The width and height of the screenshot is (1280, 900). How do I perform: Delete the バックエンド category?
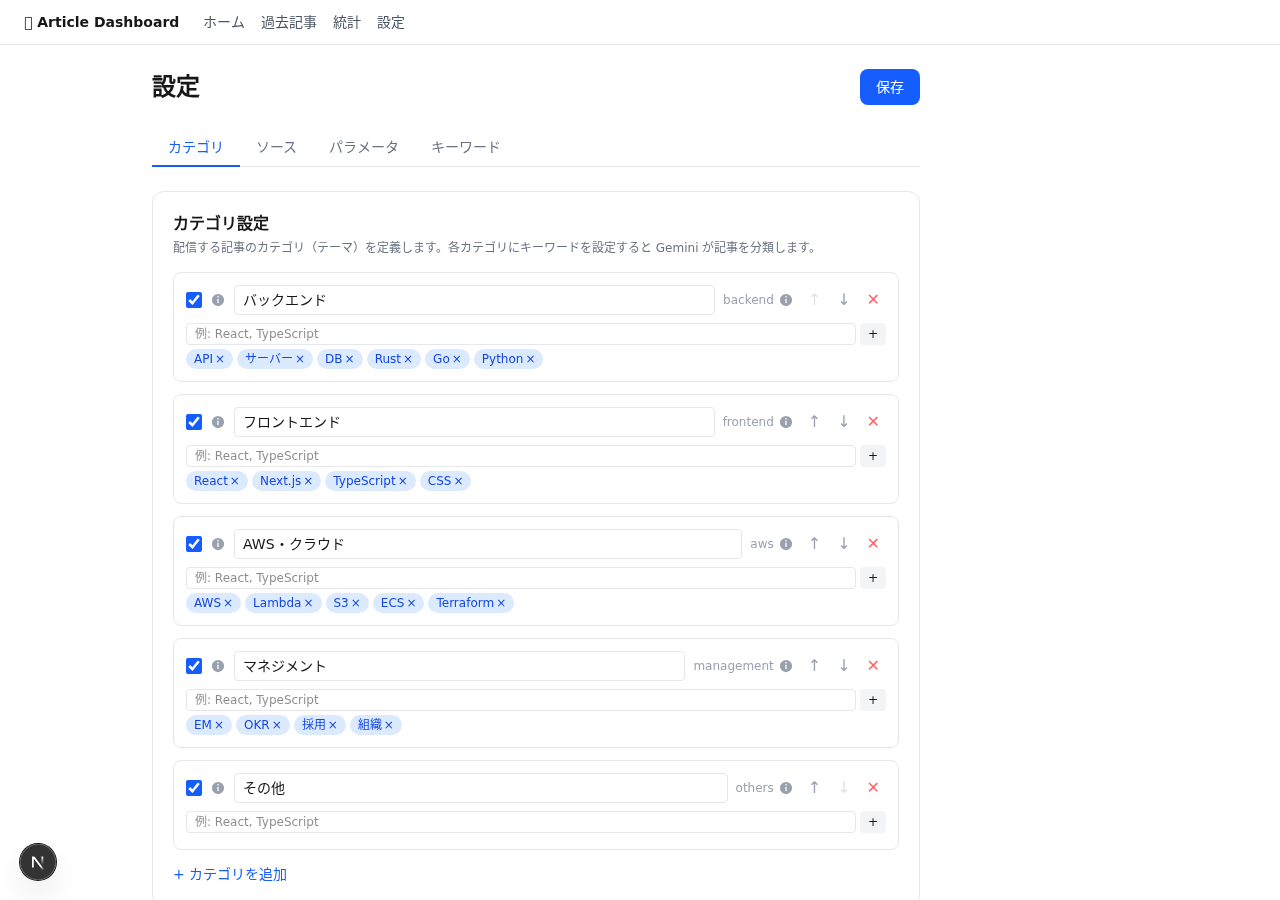pyautogui.click(x=873, y=300)
